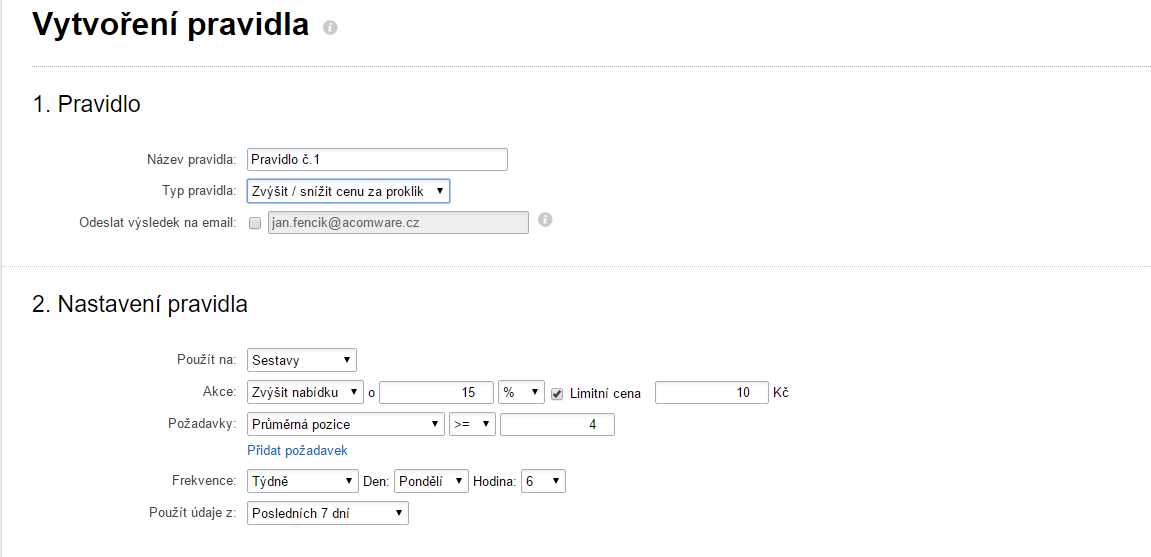Click into the Název pravidla text field

[x=377, y=159]
